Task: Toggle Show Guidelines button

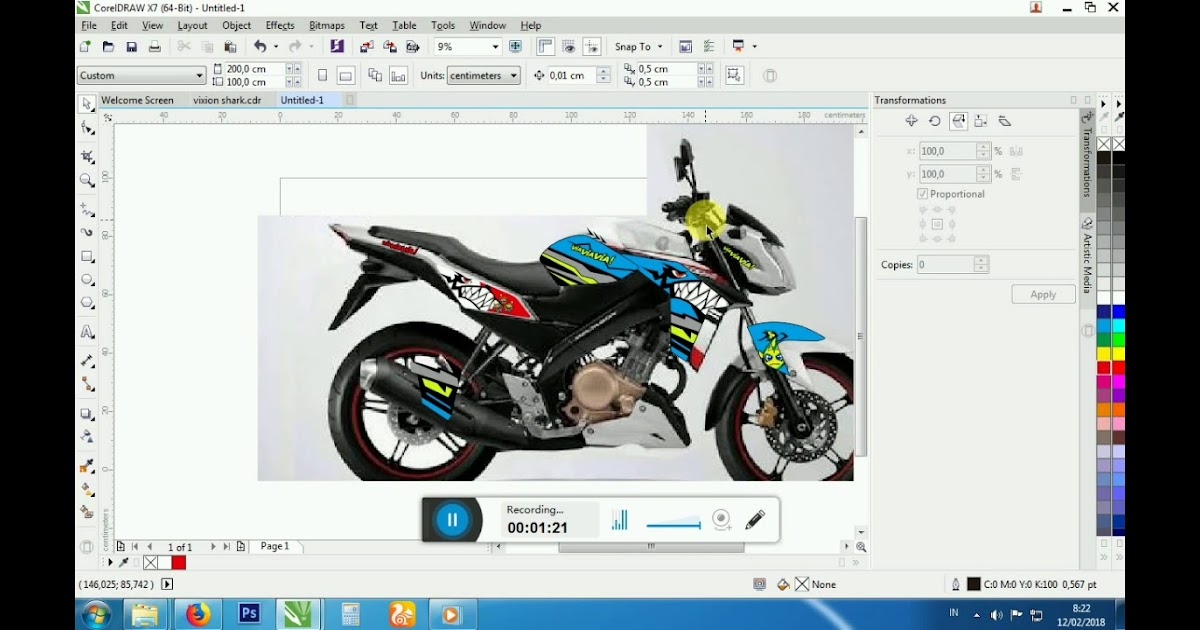Action: pyautogui.click(x=592, y=46)
